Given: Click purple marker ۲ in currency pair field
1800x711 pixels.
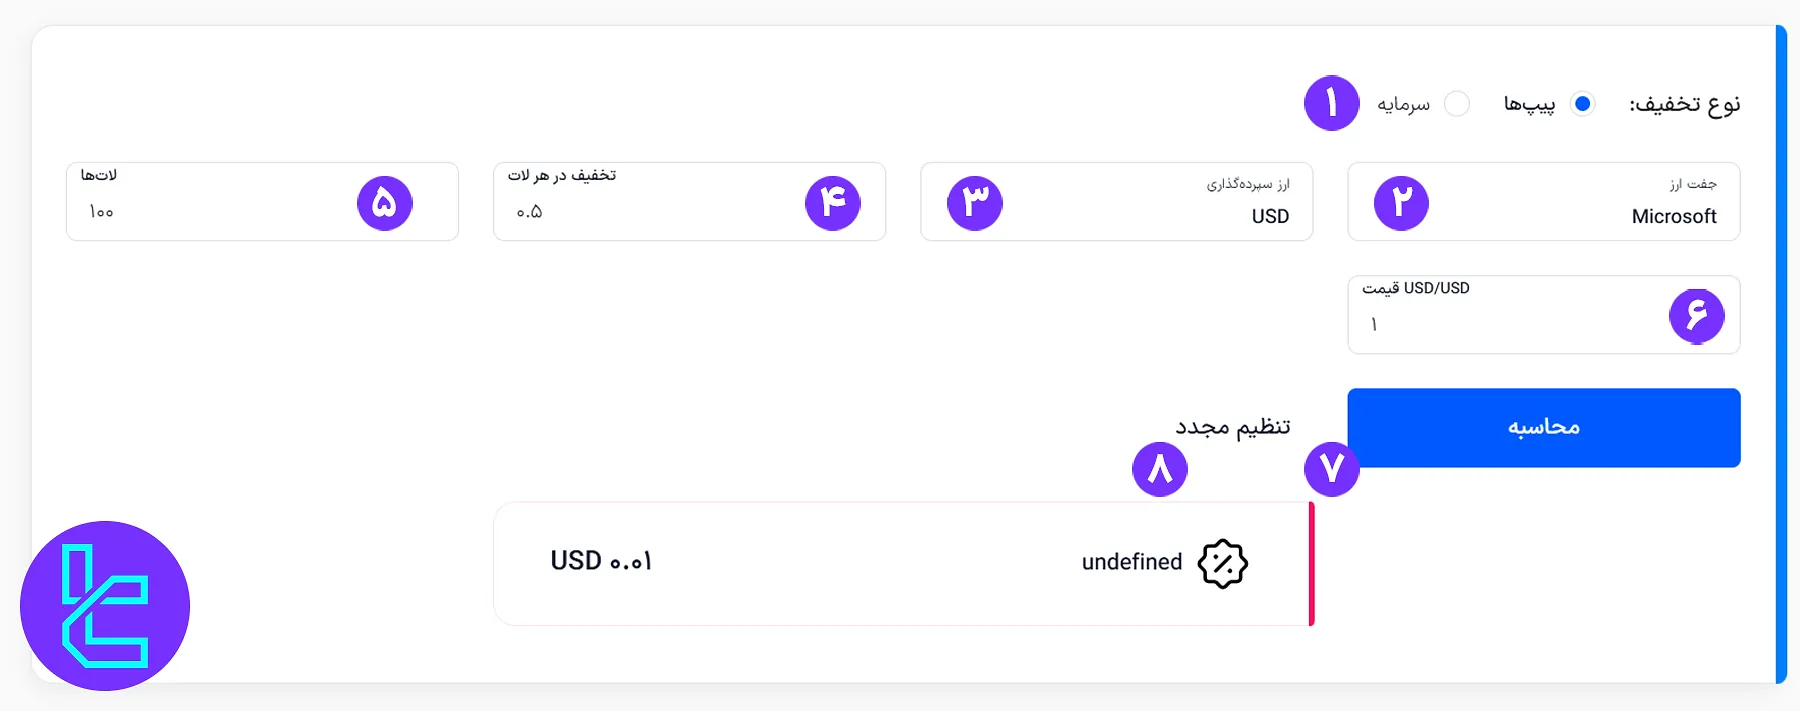Looking at the screenshot, I should tap(1400, 202).
